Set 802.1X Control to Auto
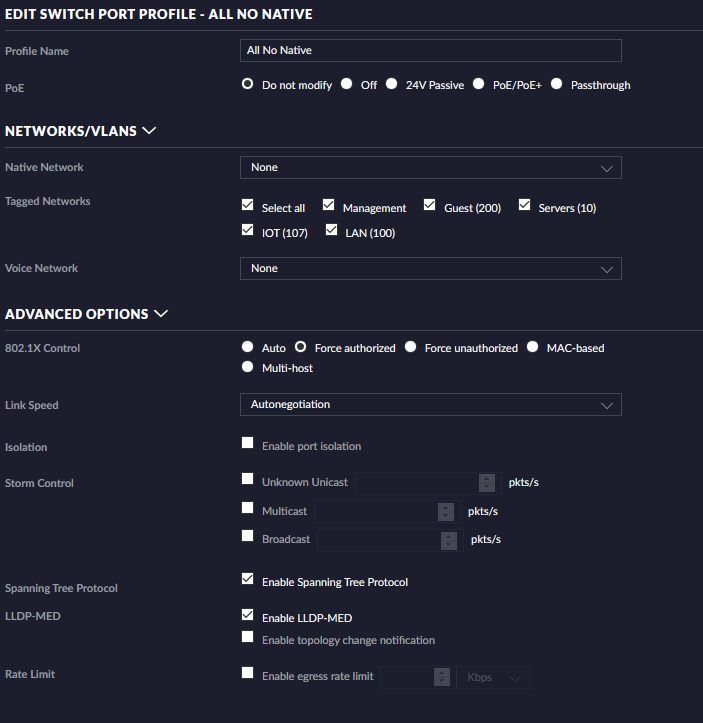 click(x=248, y=347)
